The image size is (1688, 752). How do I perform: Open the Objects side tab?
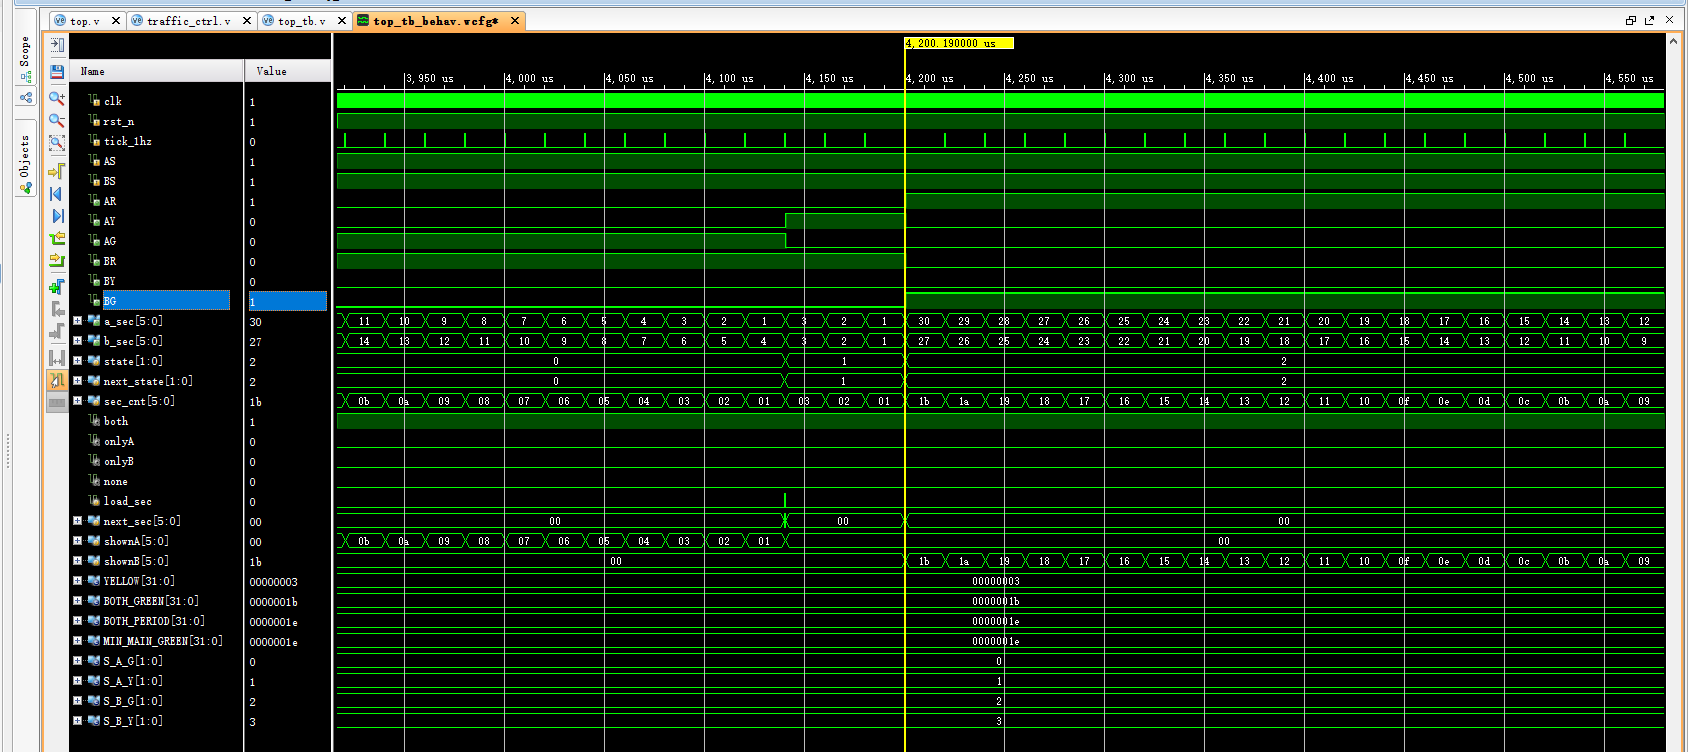coord(26,157)
